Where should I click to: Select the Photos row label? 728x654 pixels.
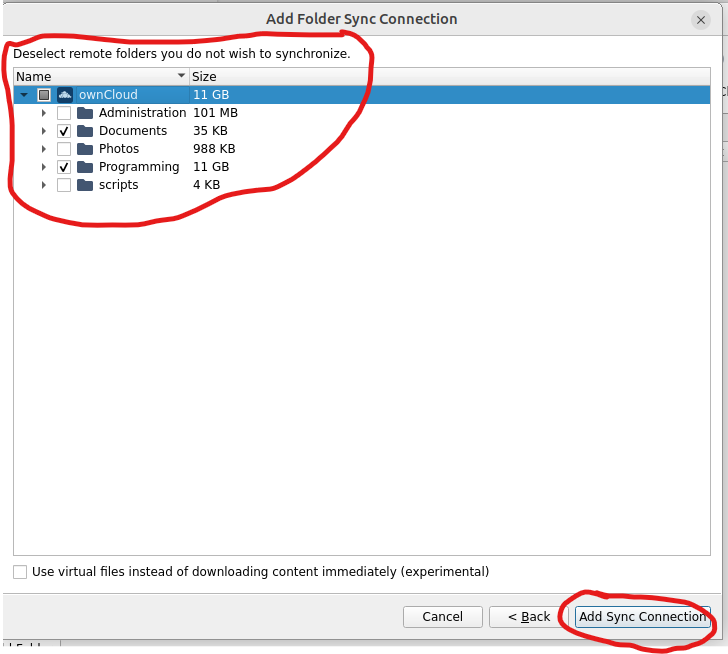tap(119, 149)
